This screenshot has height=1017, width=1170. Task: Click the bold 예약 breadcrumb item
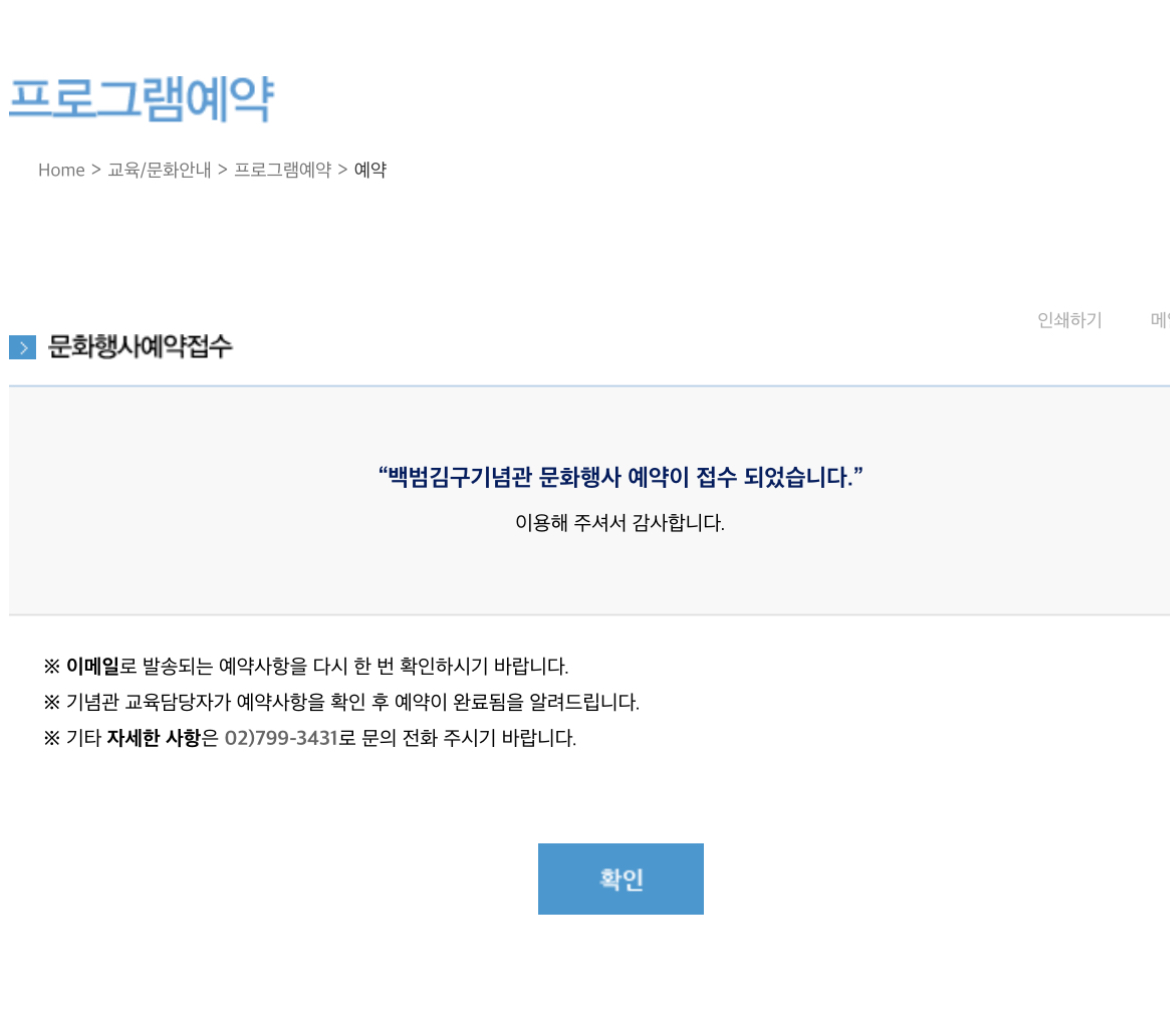tap(370, 170)
